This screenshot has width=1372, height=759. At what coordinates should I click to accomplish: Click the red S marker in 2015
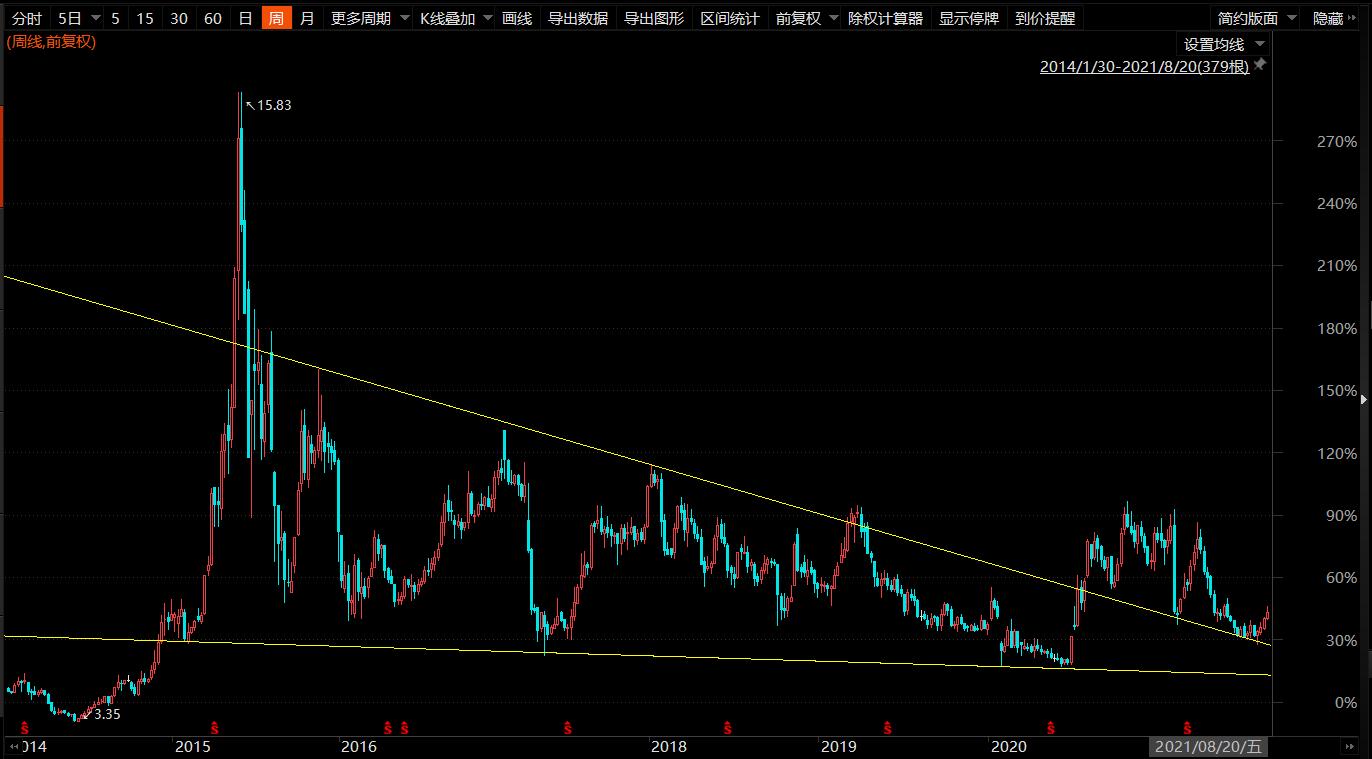215,726
